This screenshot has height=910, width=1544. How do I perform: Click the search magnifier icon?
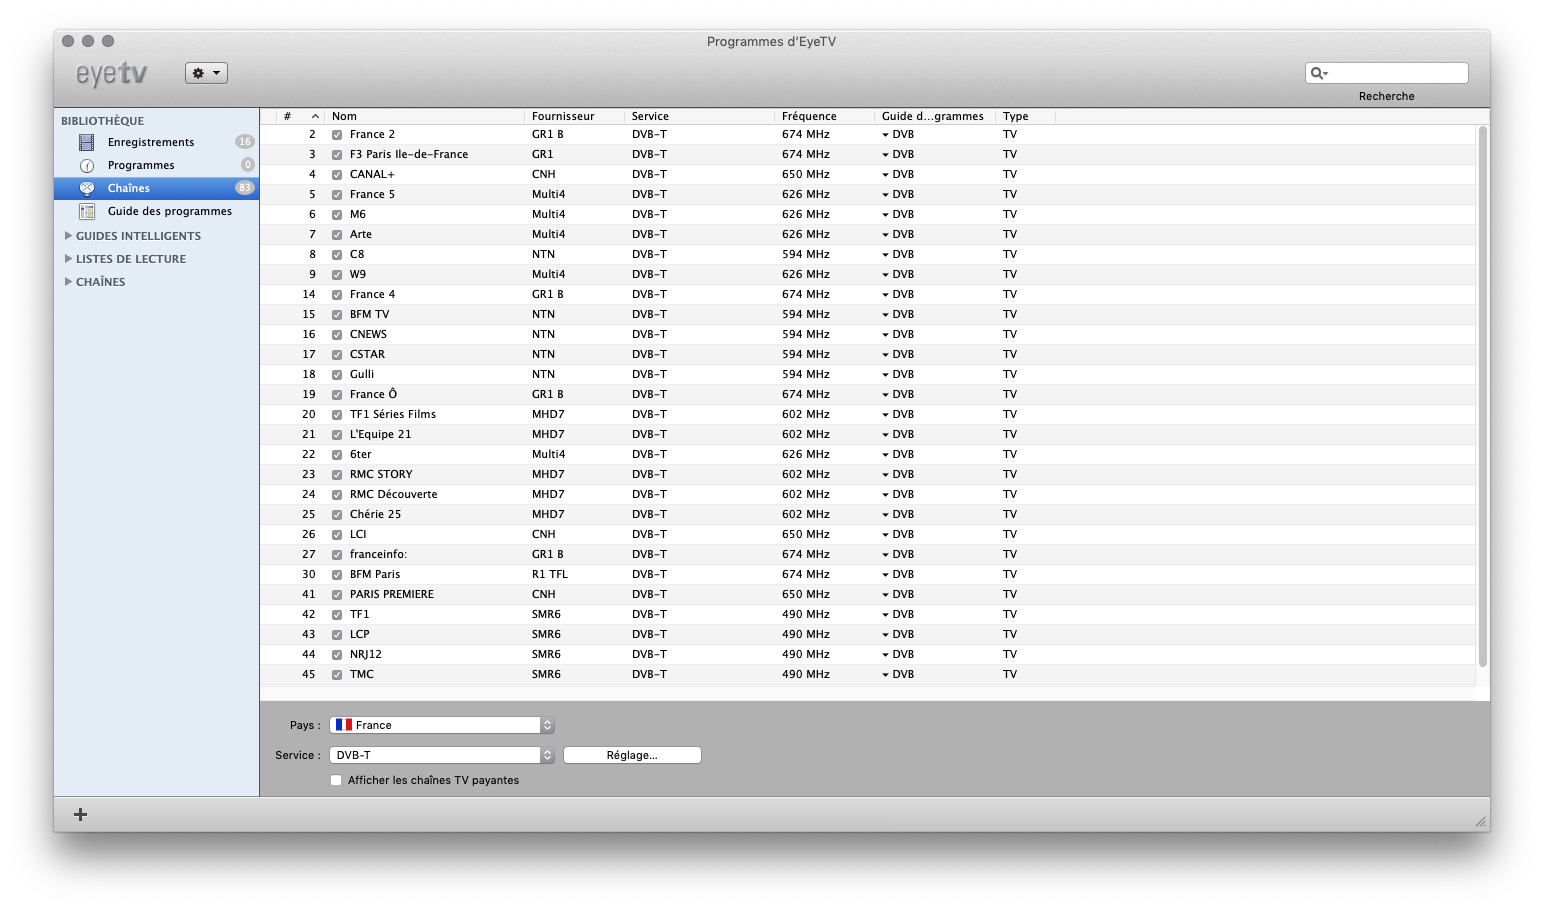[1319, 73]
